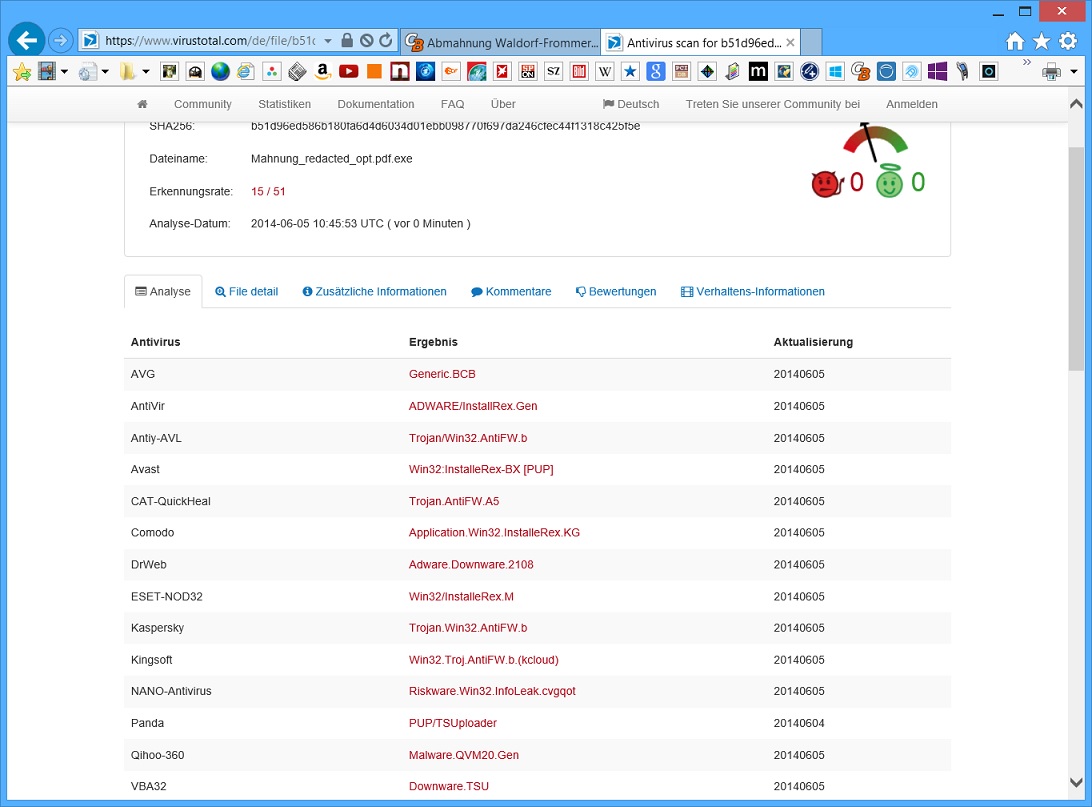This screenshot has height=807, width=1092.
Task: Click the VirusTotal home icon in nav
Action: [x=142, y=104]
